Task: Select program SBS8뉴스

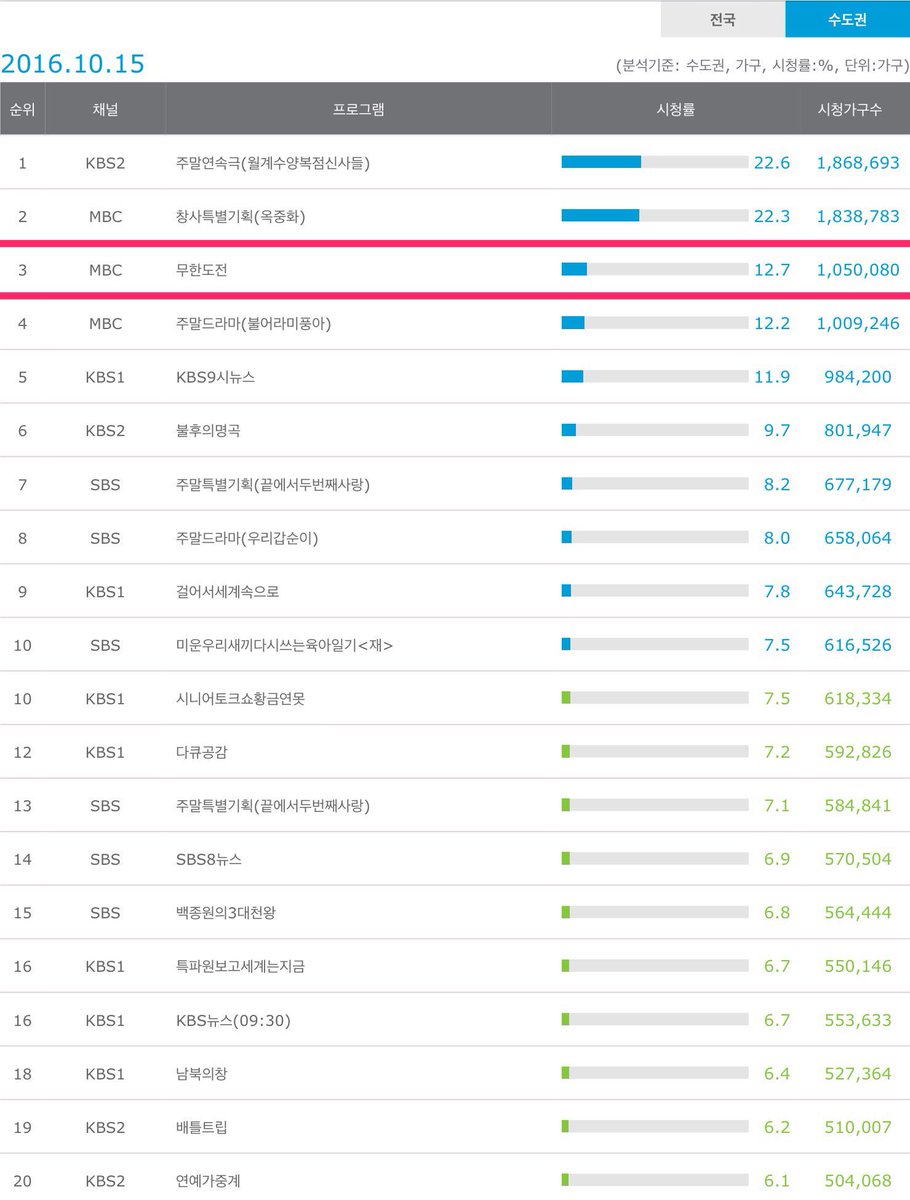Action: click(208, 859)
